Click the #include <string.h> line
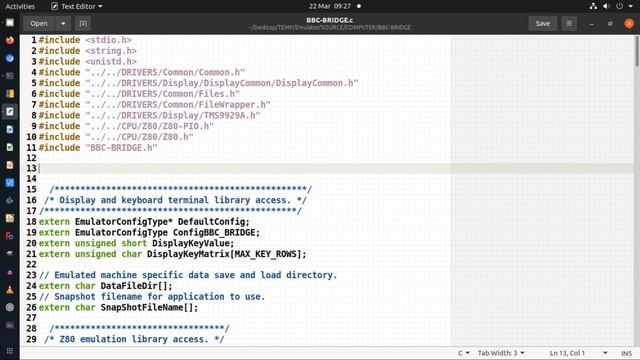 [88, 51]
